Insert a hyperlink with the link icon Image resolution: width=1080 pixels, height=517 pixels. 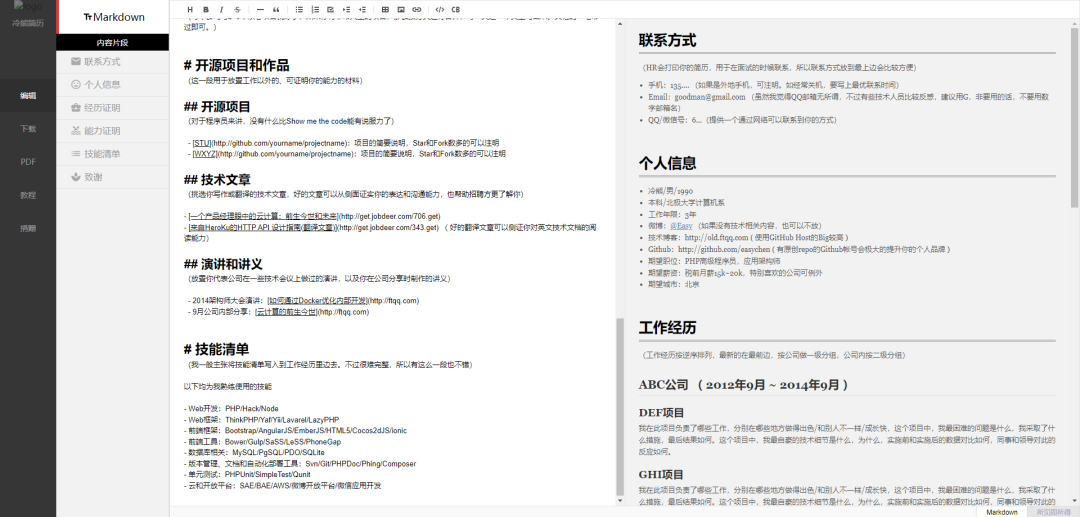pyautogui.click(x=417, y=10)
